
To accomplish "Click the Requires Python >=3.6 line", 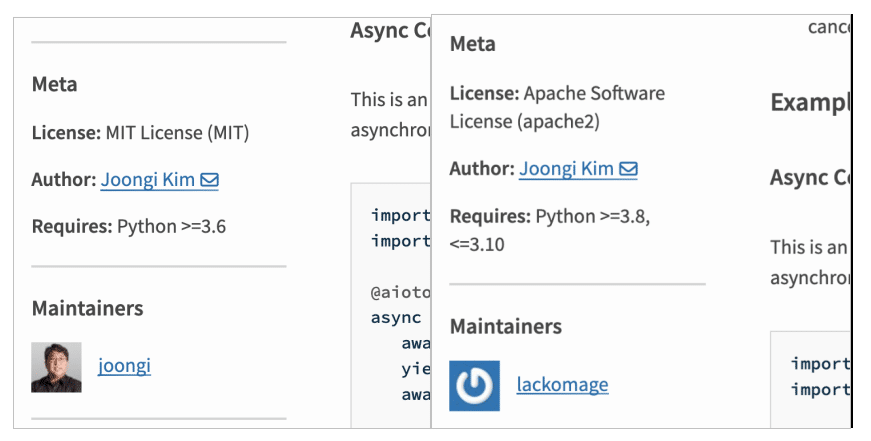I will point(129,226).
